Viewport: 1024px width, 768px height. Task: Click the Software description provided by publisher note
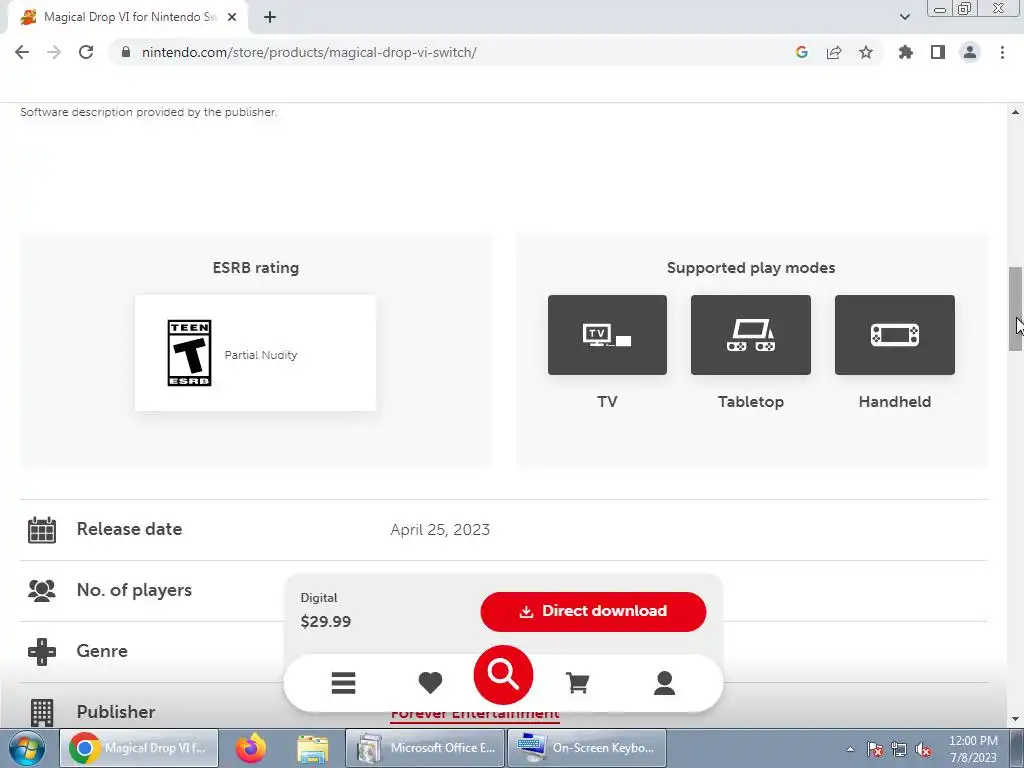click(149, 112)
